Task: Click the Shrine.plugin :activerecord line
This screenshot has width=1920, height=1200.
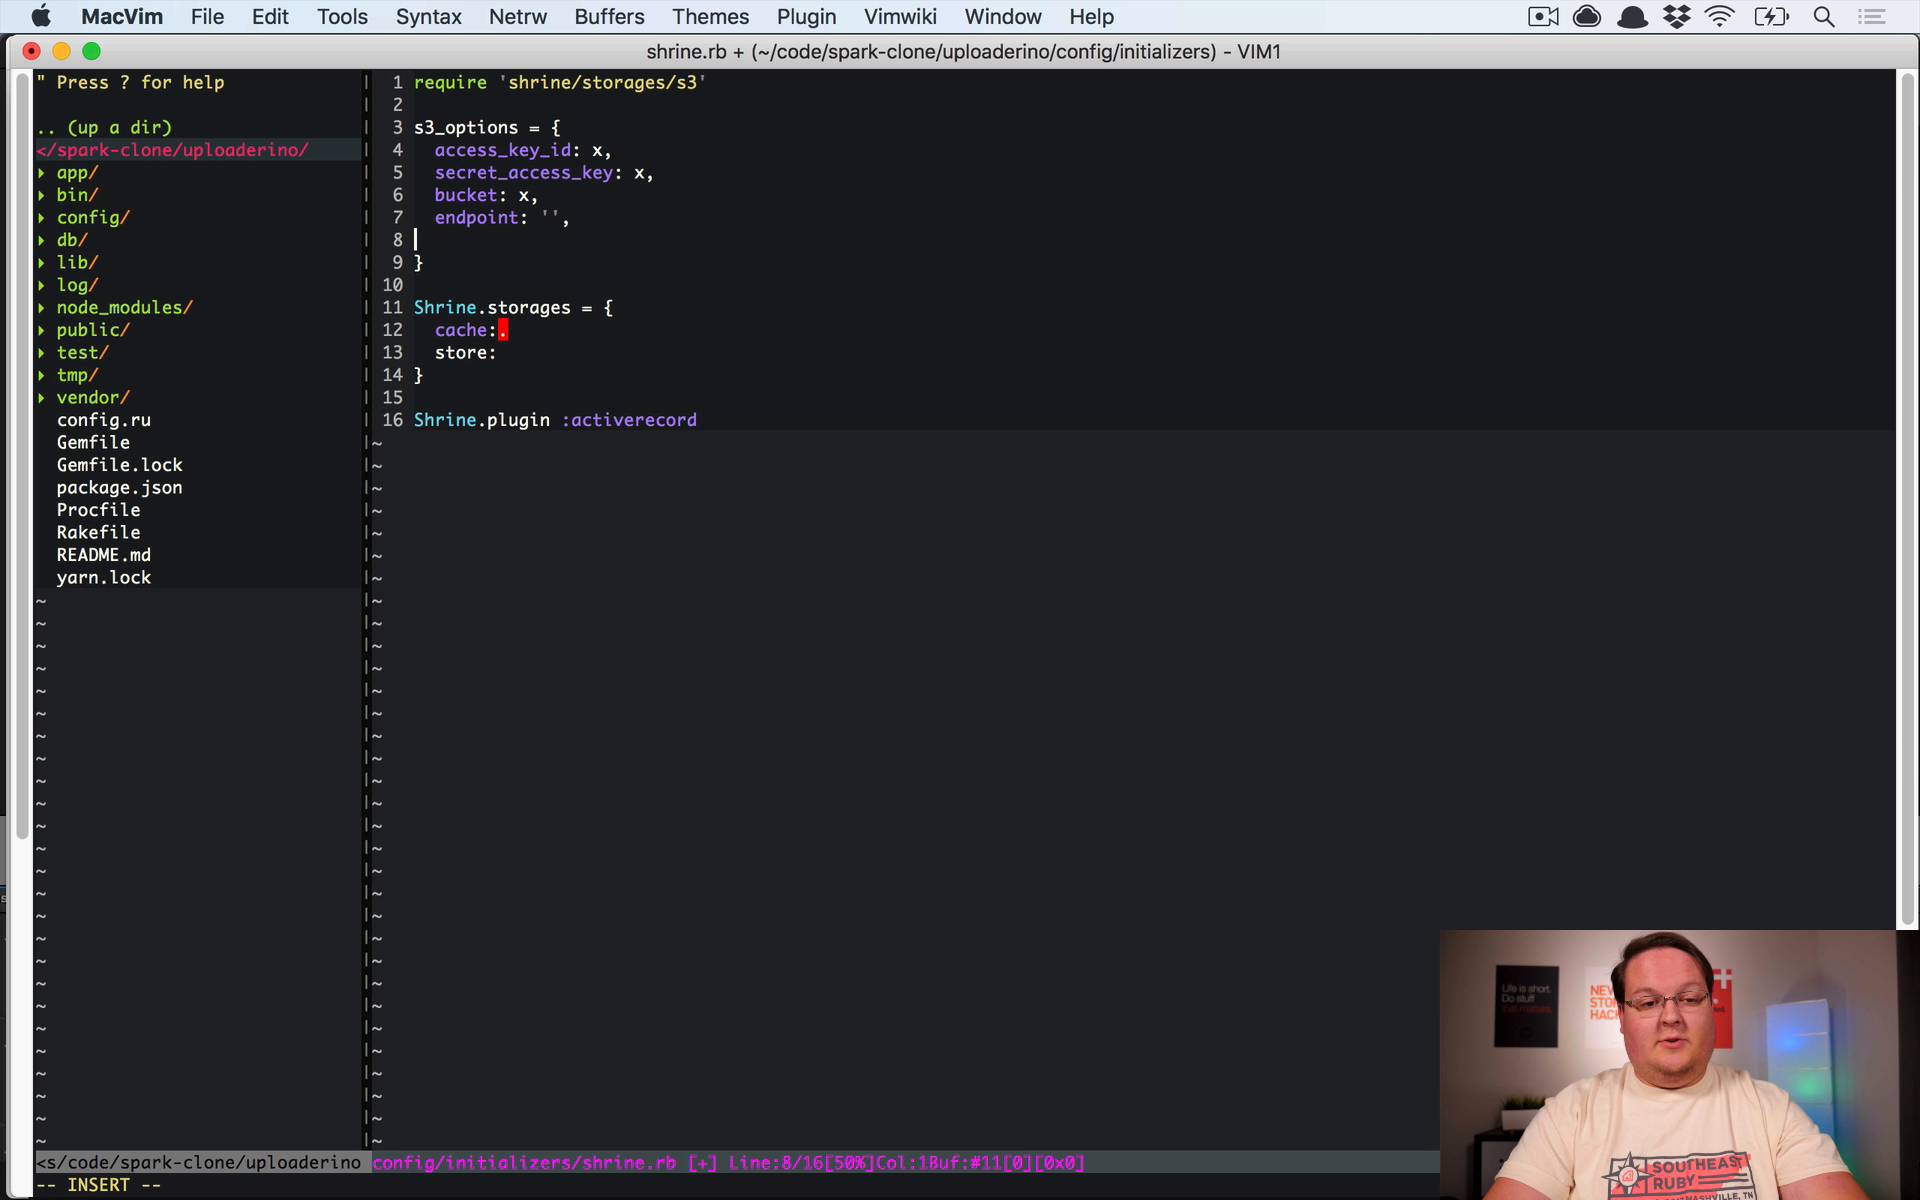Action: (x=555, y=420)
